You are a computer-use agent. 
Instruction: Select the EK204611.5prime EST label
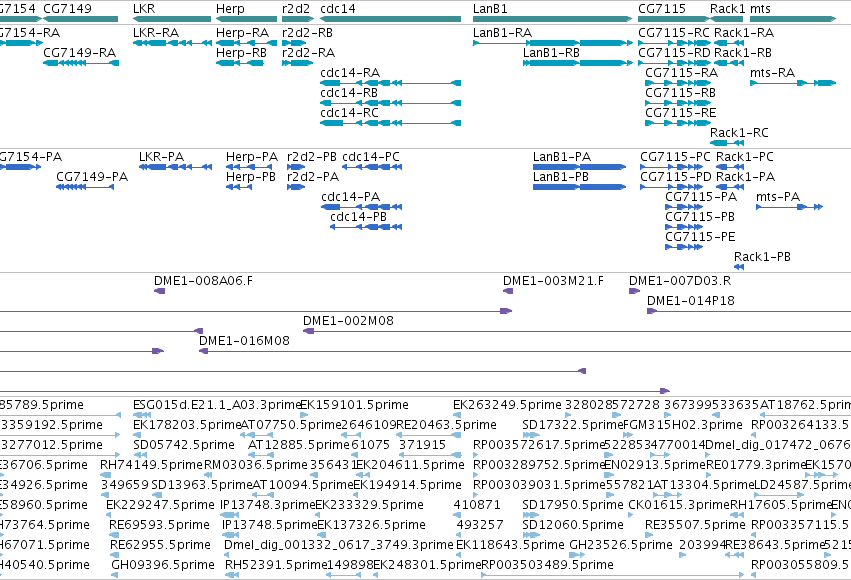409,465
